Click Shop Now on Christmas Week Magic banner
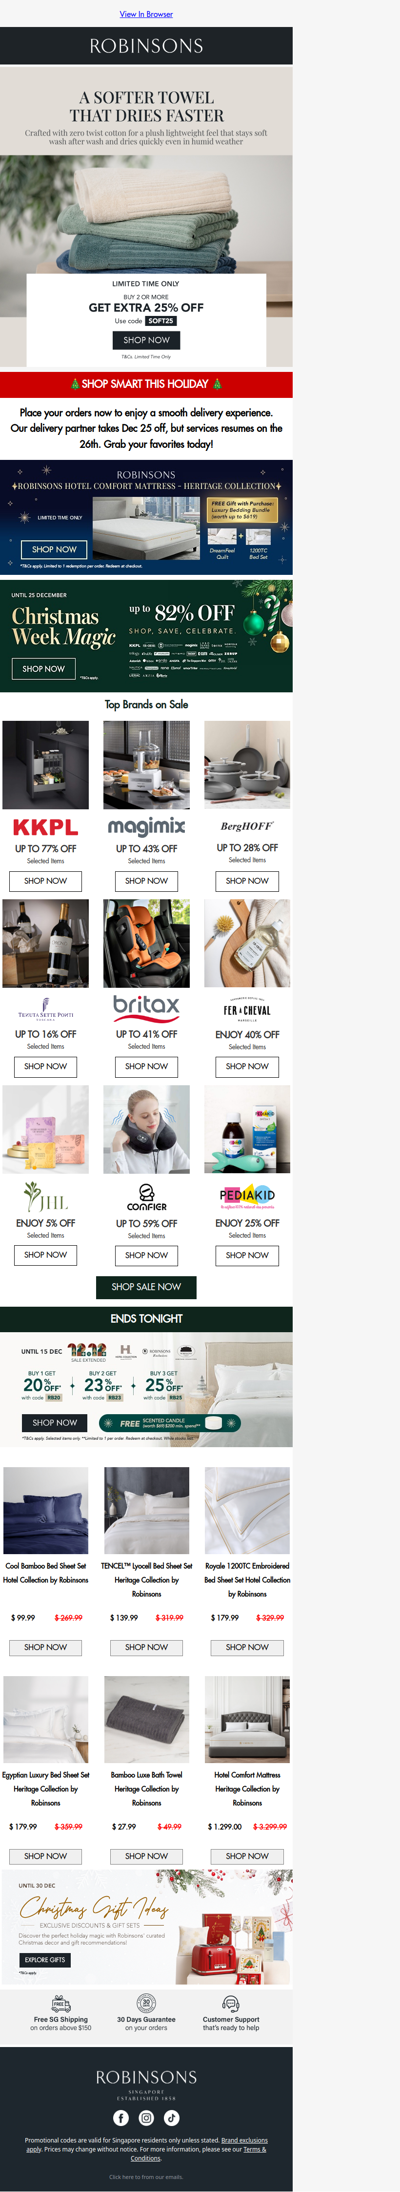This screenshot has height=2192, width=400. (x=43, y=668)
